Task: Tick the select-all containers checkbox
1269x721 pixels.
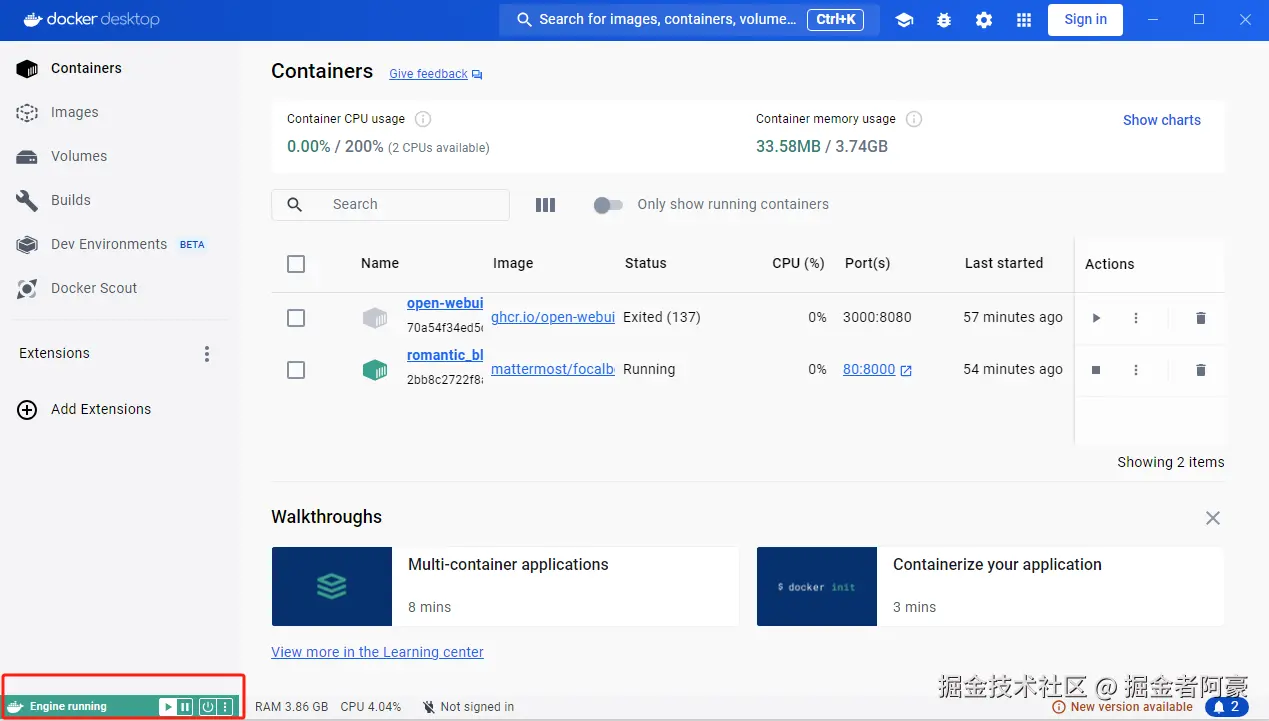Action: (x=296, y=264)
